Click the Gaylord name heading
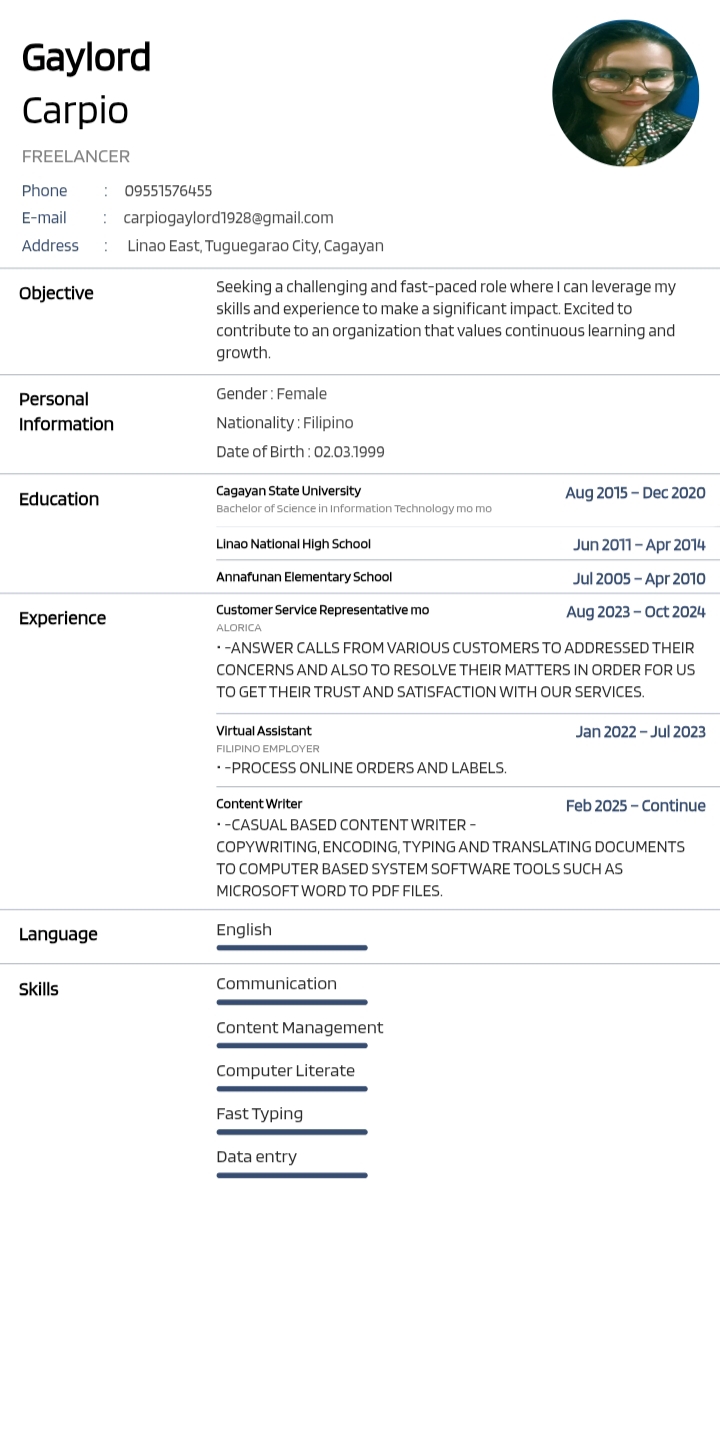 [86, 58]
